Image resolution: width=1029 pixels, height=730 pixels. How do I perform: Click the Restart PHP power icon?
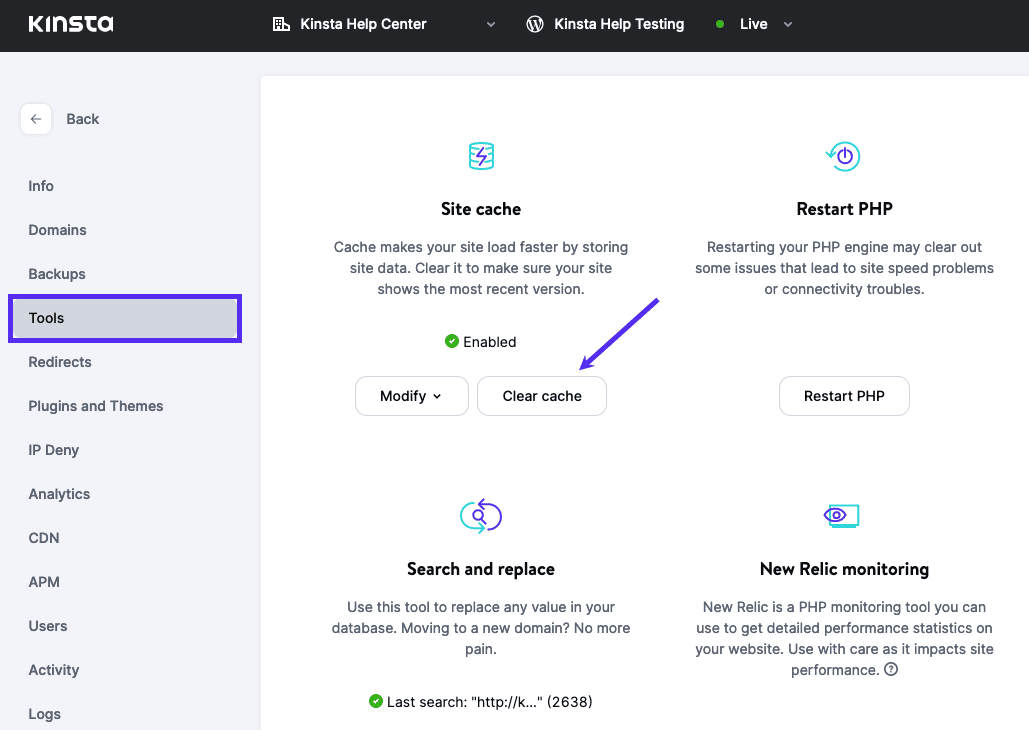click(x=844, y=156)
